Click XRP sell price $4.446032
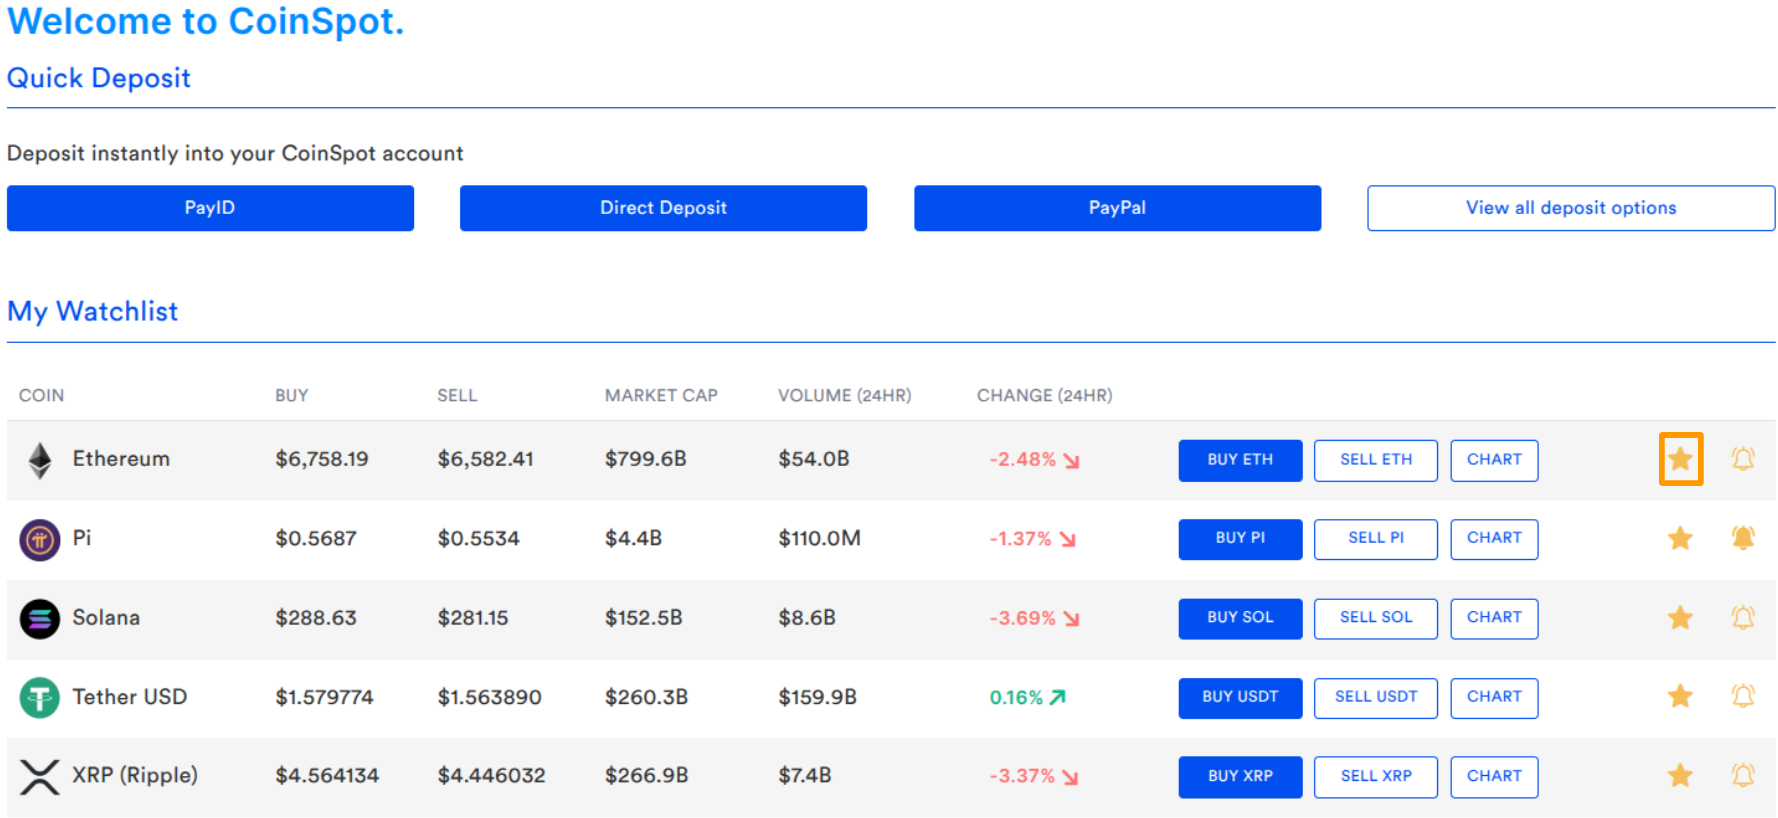The width and height of the screenshot is (1778, 818). point(492,775)
